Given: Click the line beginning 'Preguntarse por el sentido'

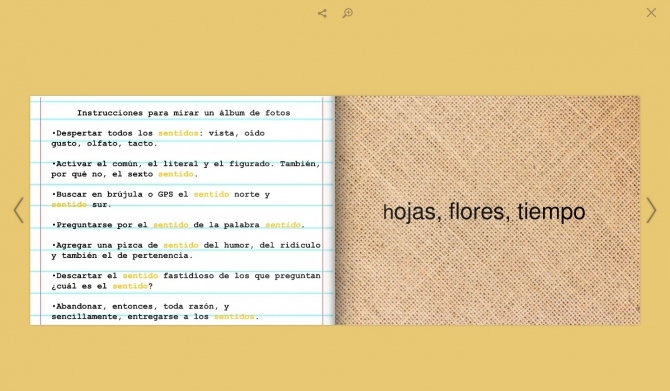Looking at the screenshot, I should click(x=178, y=225).
